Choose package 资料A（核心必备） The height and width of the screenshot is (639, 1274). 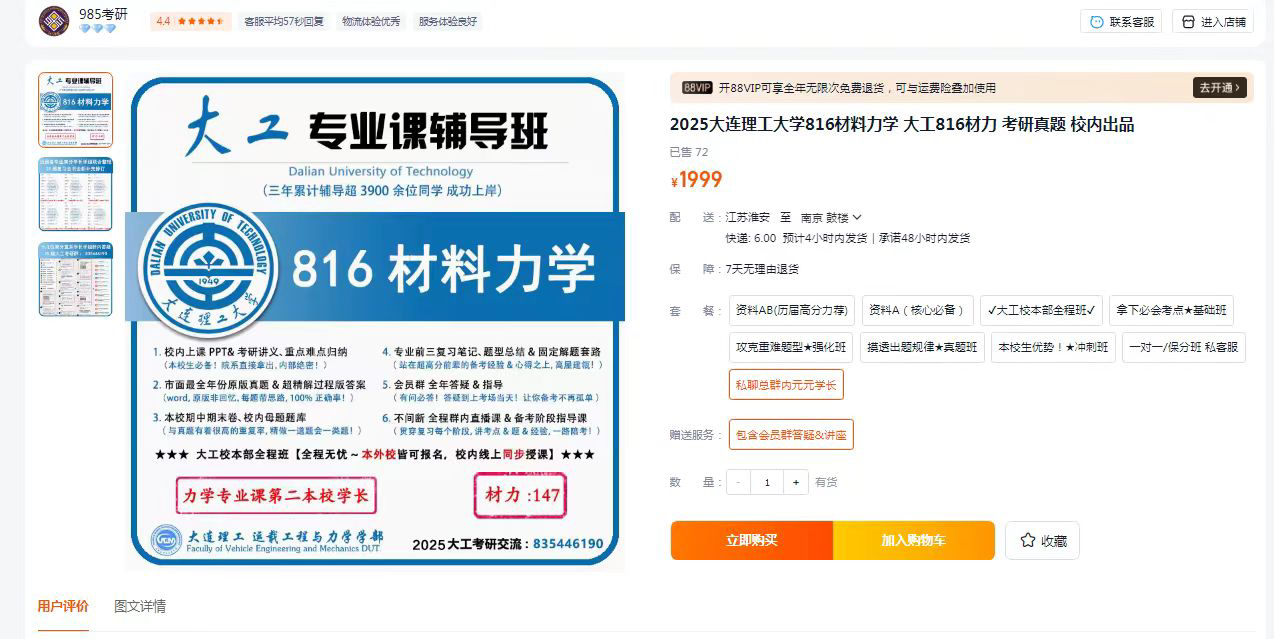pos(917,310)
